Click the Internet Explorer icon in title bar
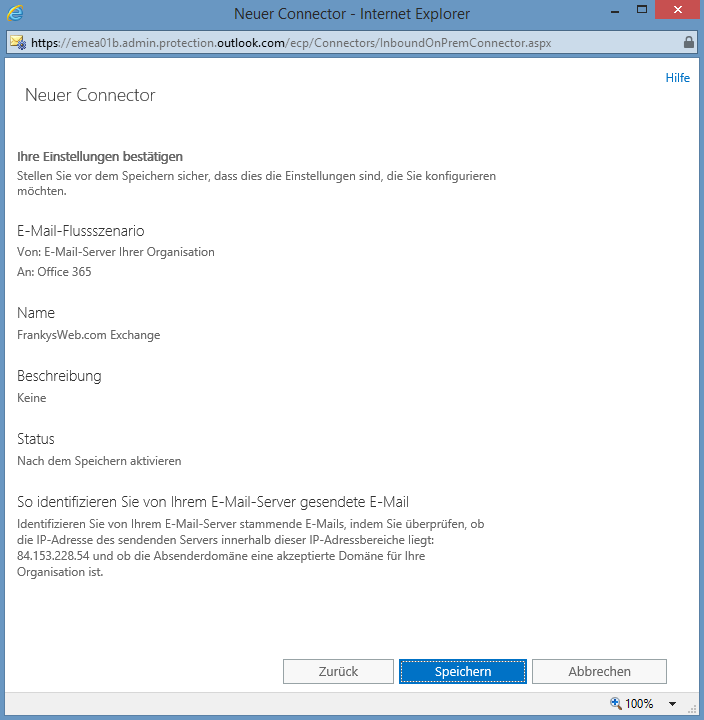The height and width of the screenshot is (720, 704). tap(17, 14)
